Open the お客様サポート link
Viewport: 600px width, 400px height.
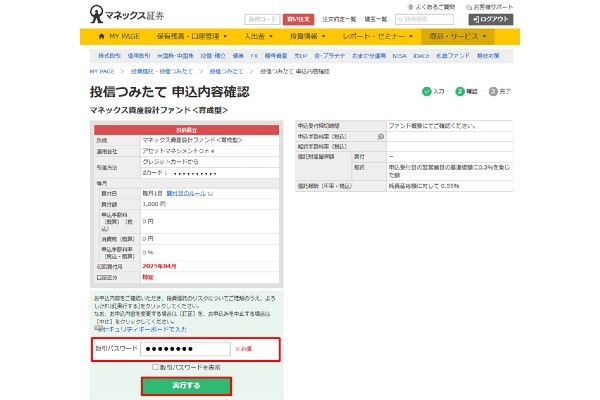point(493,7)
